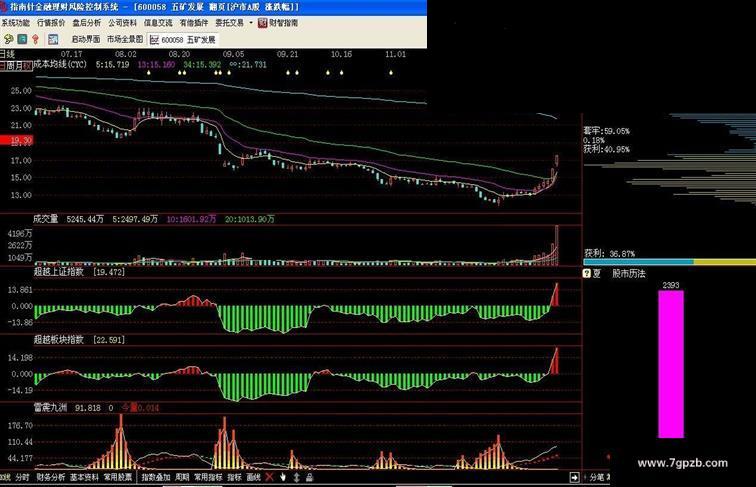The height and width of the screenshot is (487, 756).
Task: Click the 财智指南 red icon
Action: coord(262,23)
